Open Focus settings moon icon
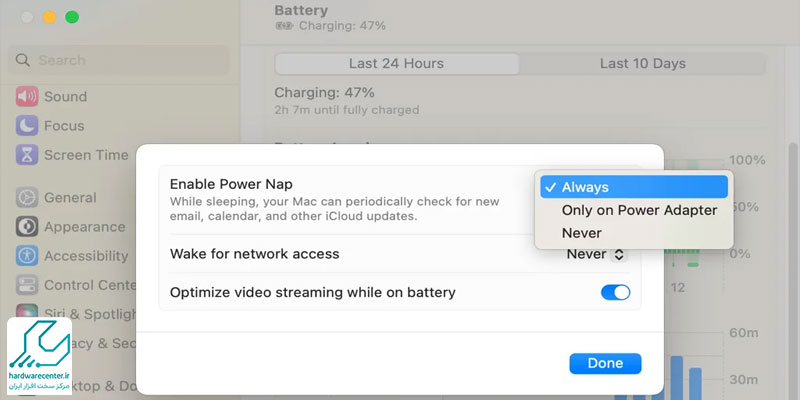 (x=26, y=126)
